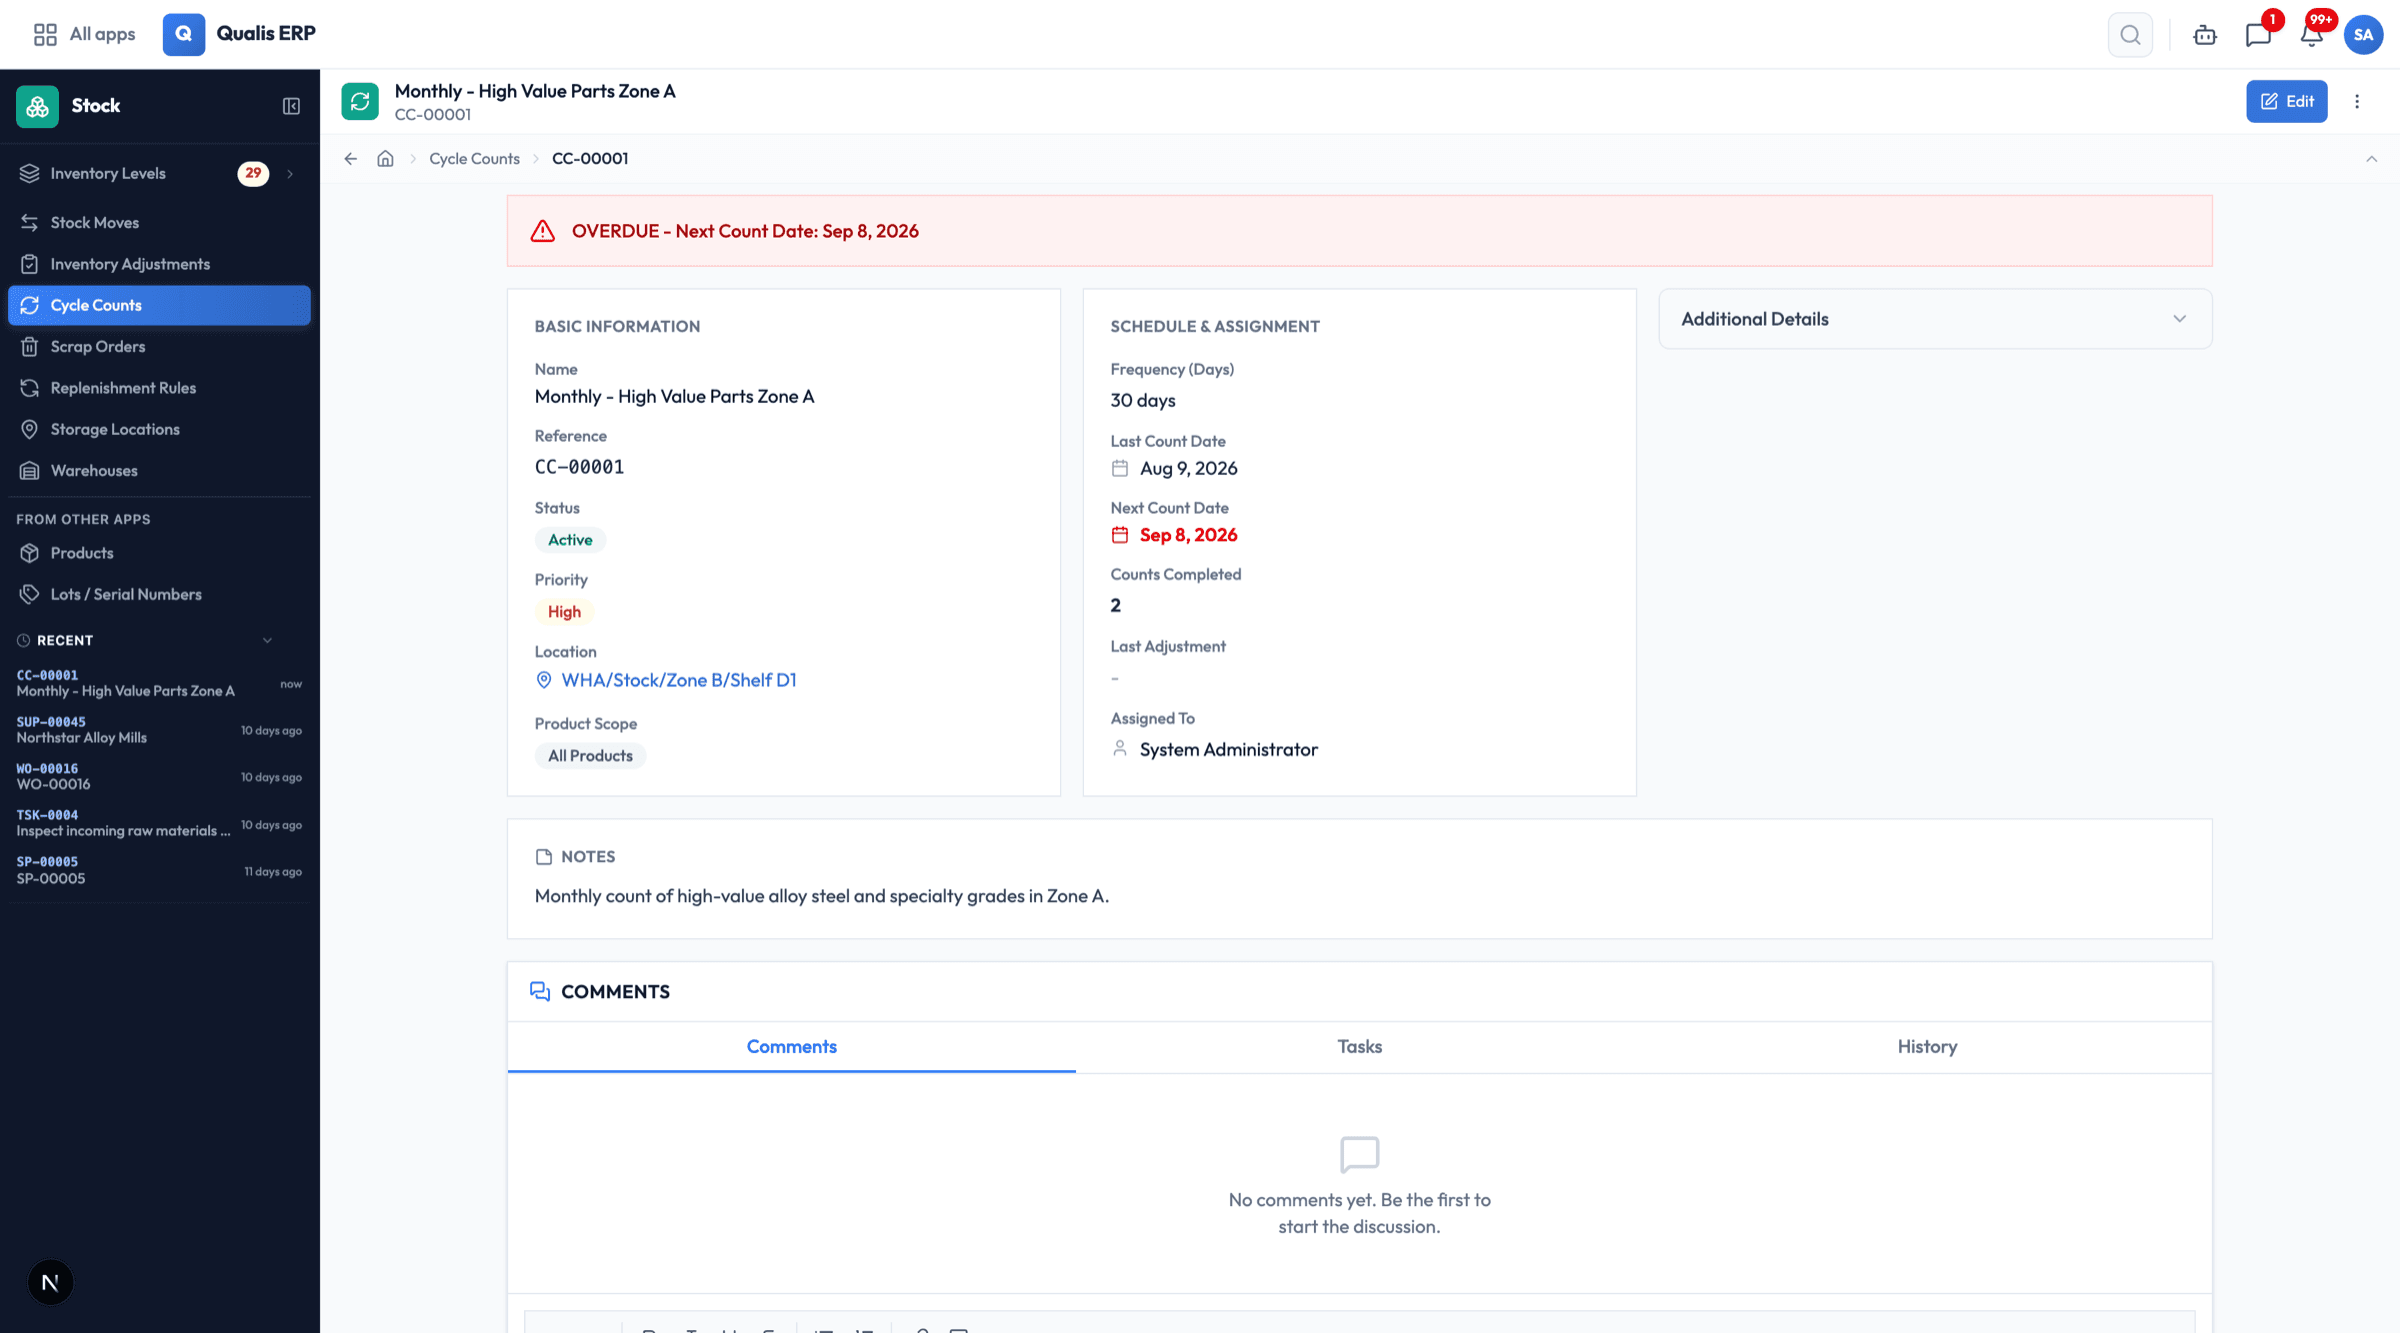
Task: Collapse the Recent section chevron
Action: [267, 640]
